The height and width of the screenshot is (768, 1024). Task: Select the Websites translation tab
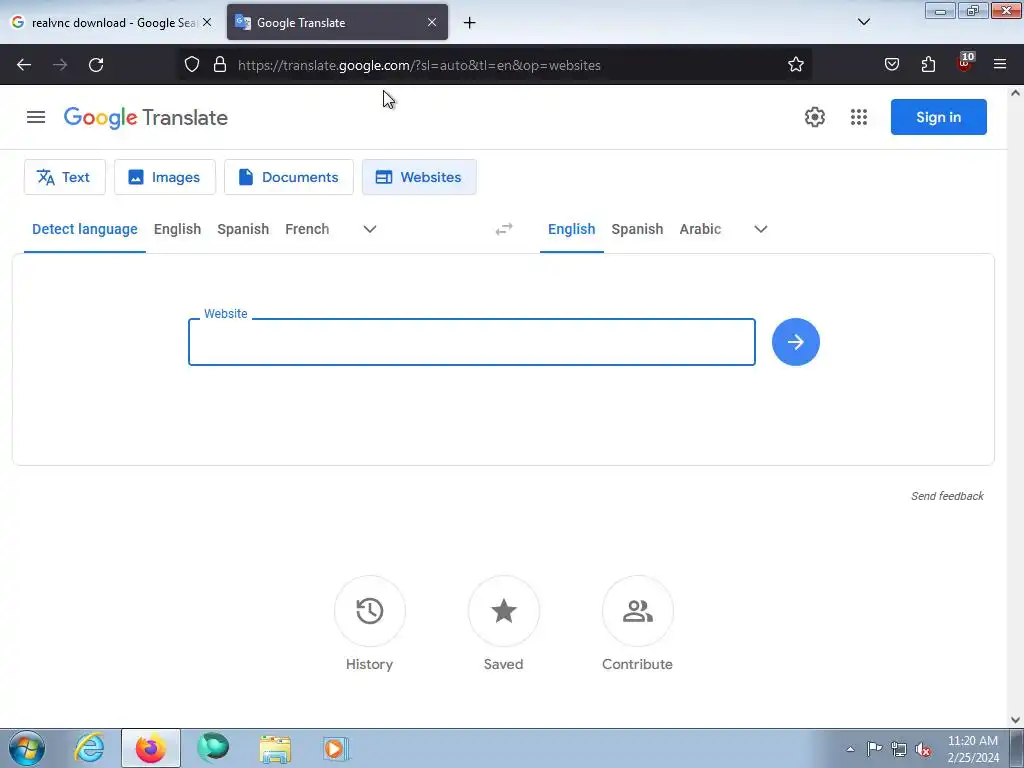coord(419,177)
